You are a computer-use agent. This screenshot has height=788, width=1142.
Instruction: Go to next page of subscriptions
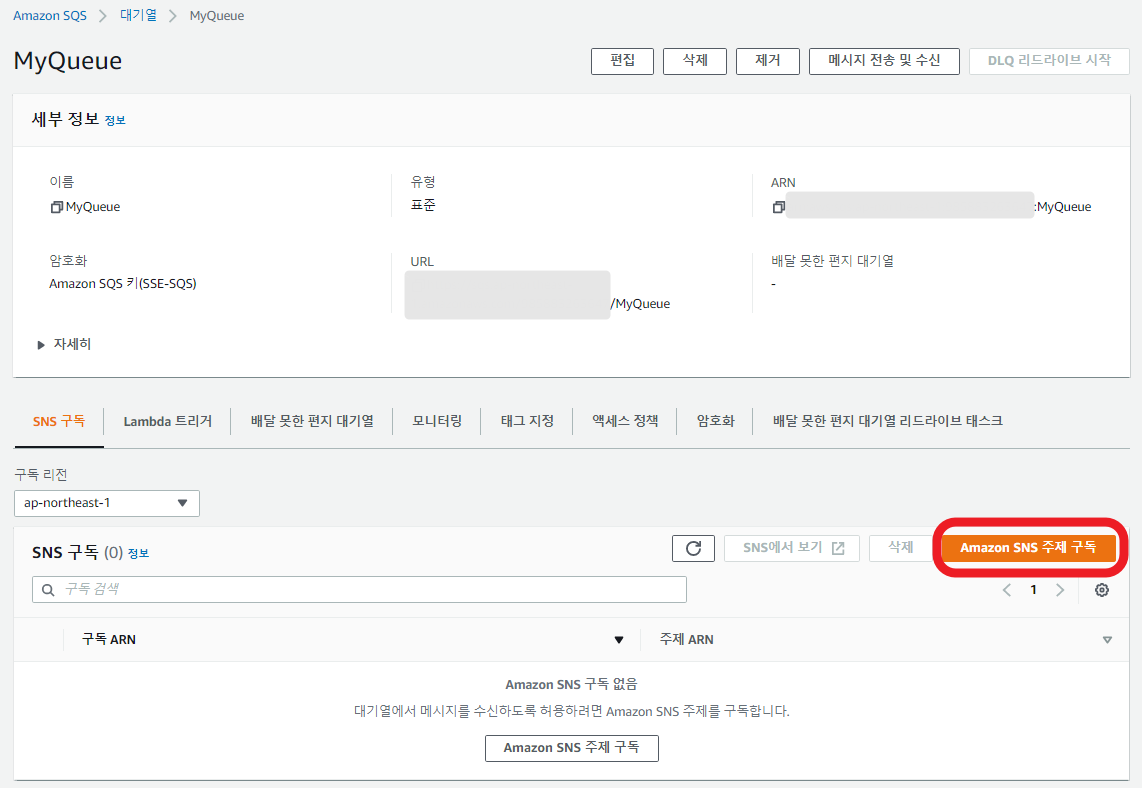click(x=1060, y=590)
